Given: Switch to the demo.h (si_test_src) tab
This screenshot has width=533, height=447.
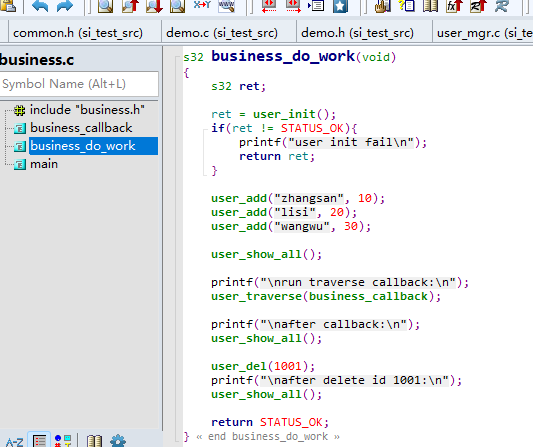Looking at the screenshot, I should point(357,33).
